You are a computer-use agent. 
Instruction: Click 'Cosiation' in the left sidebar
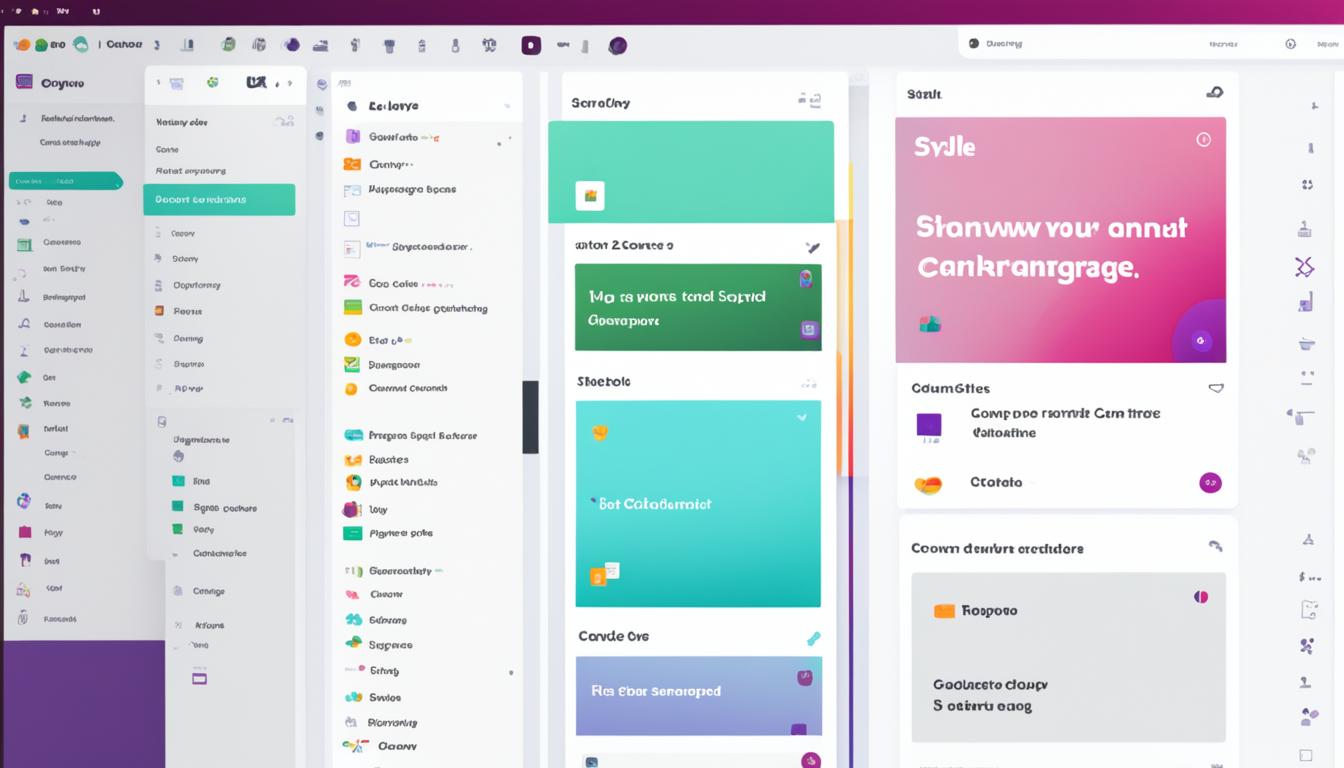point(62,324)
